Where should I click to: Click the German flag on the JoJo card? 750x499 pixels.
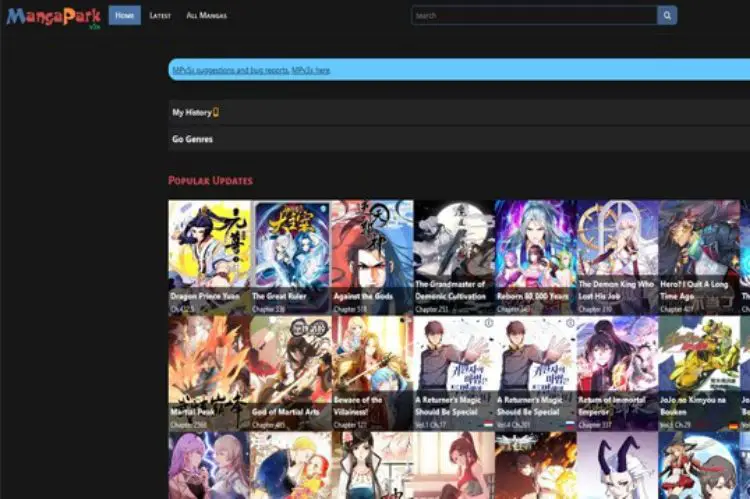pos(733,425)
